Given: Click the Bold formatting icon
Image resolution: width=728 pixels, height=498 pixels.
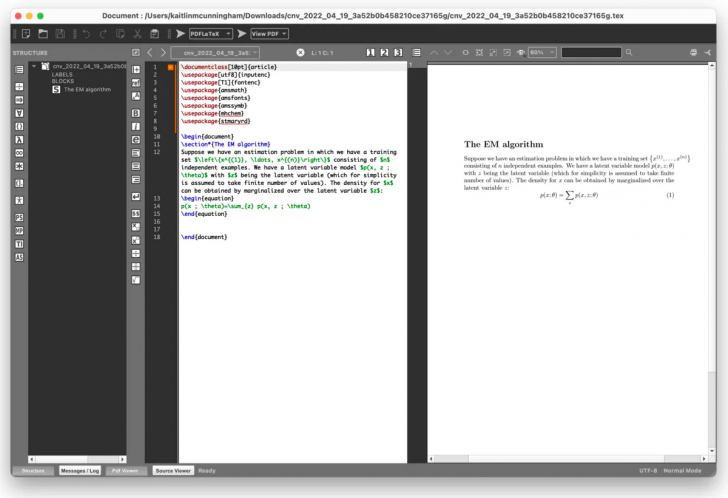Looking at the screenshot, I should click(x=135, y=112).
